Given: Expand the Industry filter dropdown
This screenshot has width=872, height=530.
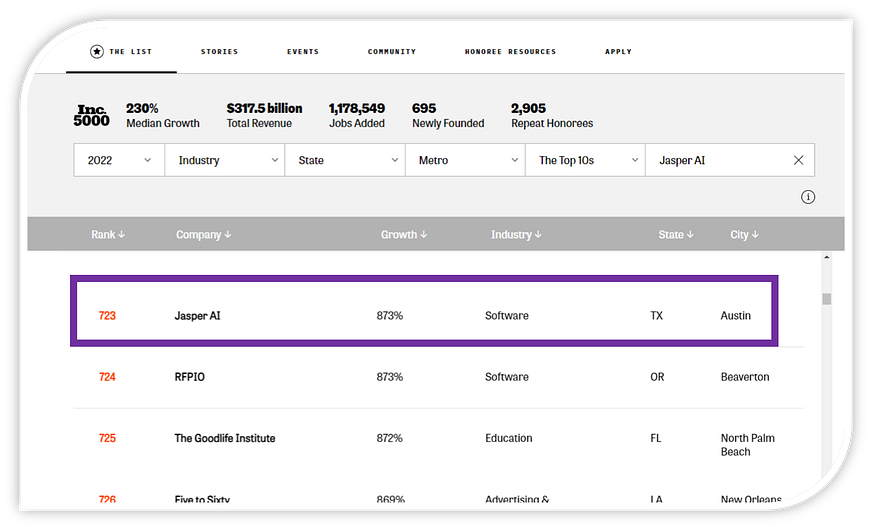Looking at the screenshot, I should click(x=226, y=160).
